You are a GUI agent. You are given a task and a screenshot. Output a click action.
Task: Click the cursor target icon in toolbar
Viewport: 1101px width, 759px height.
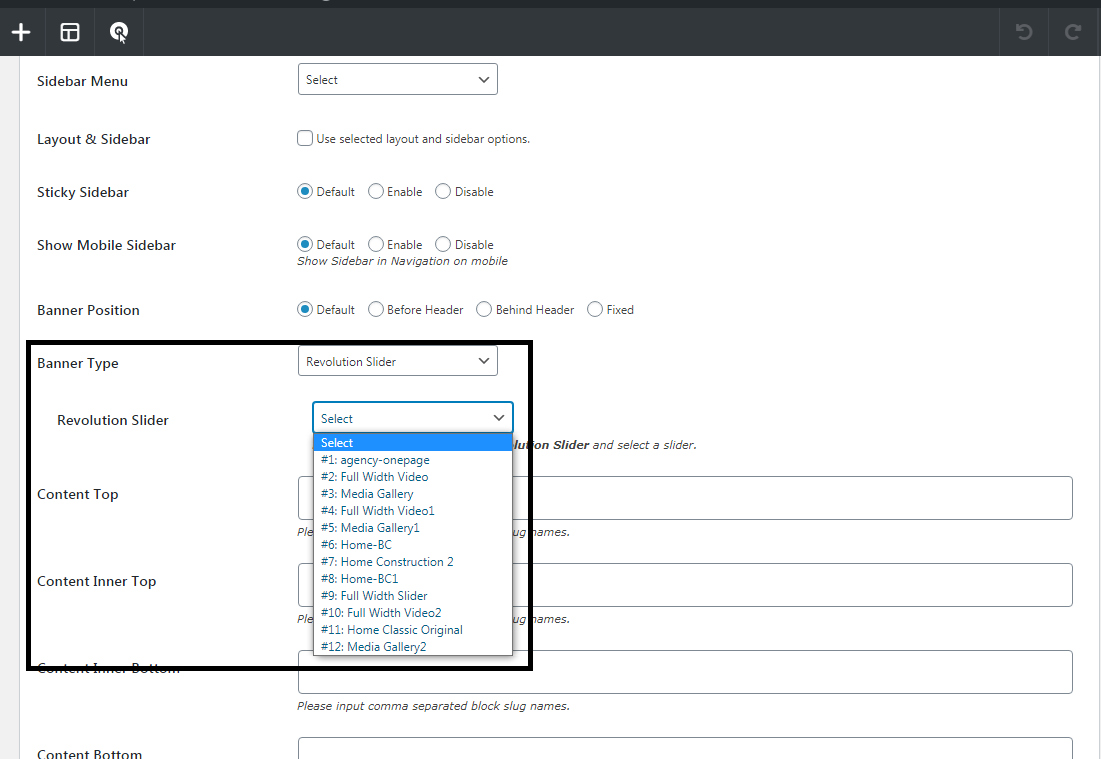click(119, 33)
